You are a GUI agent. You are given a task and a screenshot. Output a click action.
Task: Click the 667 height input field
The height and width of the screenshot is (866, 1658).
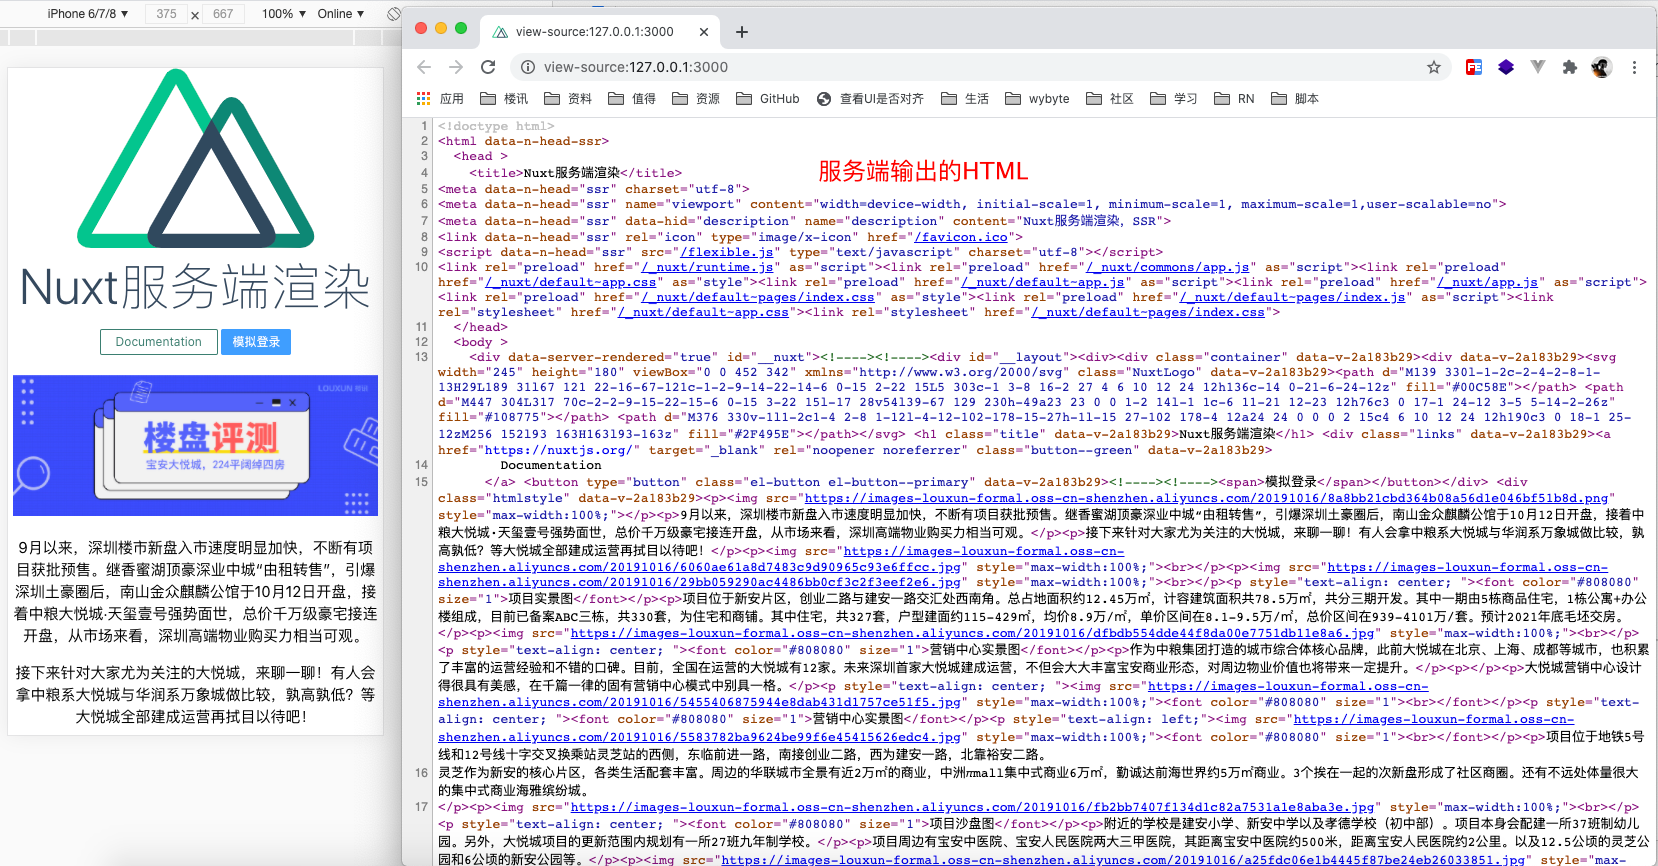[222, 14]
